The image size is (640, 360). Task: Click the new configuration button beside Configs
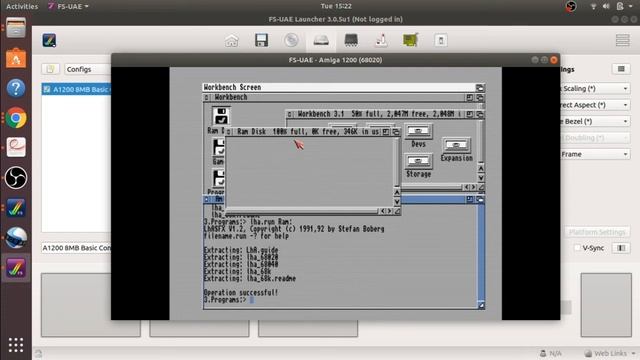[x=50, y=69]
